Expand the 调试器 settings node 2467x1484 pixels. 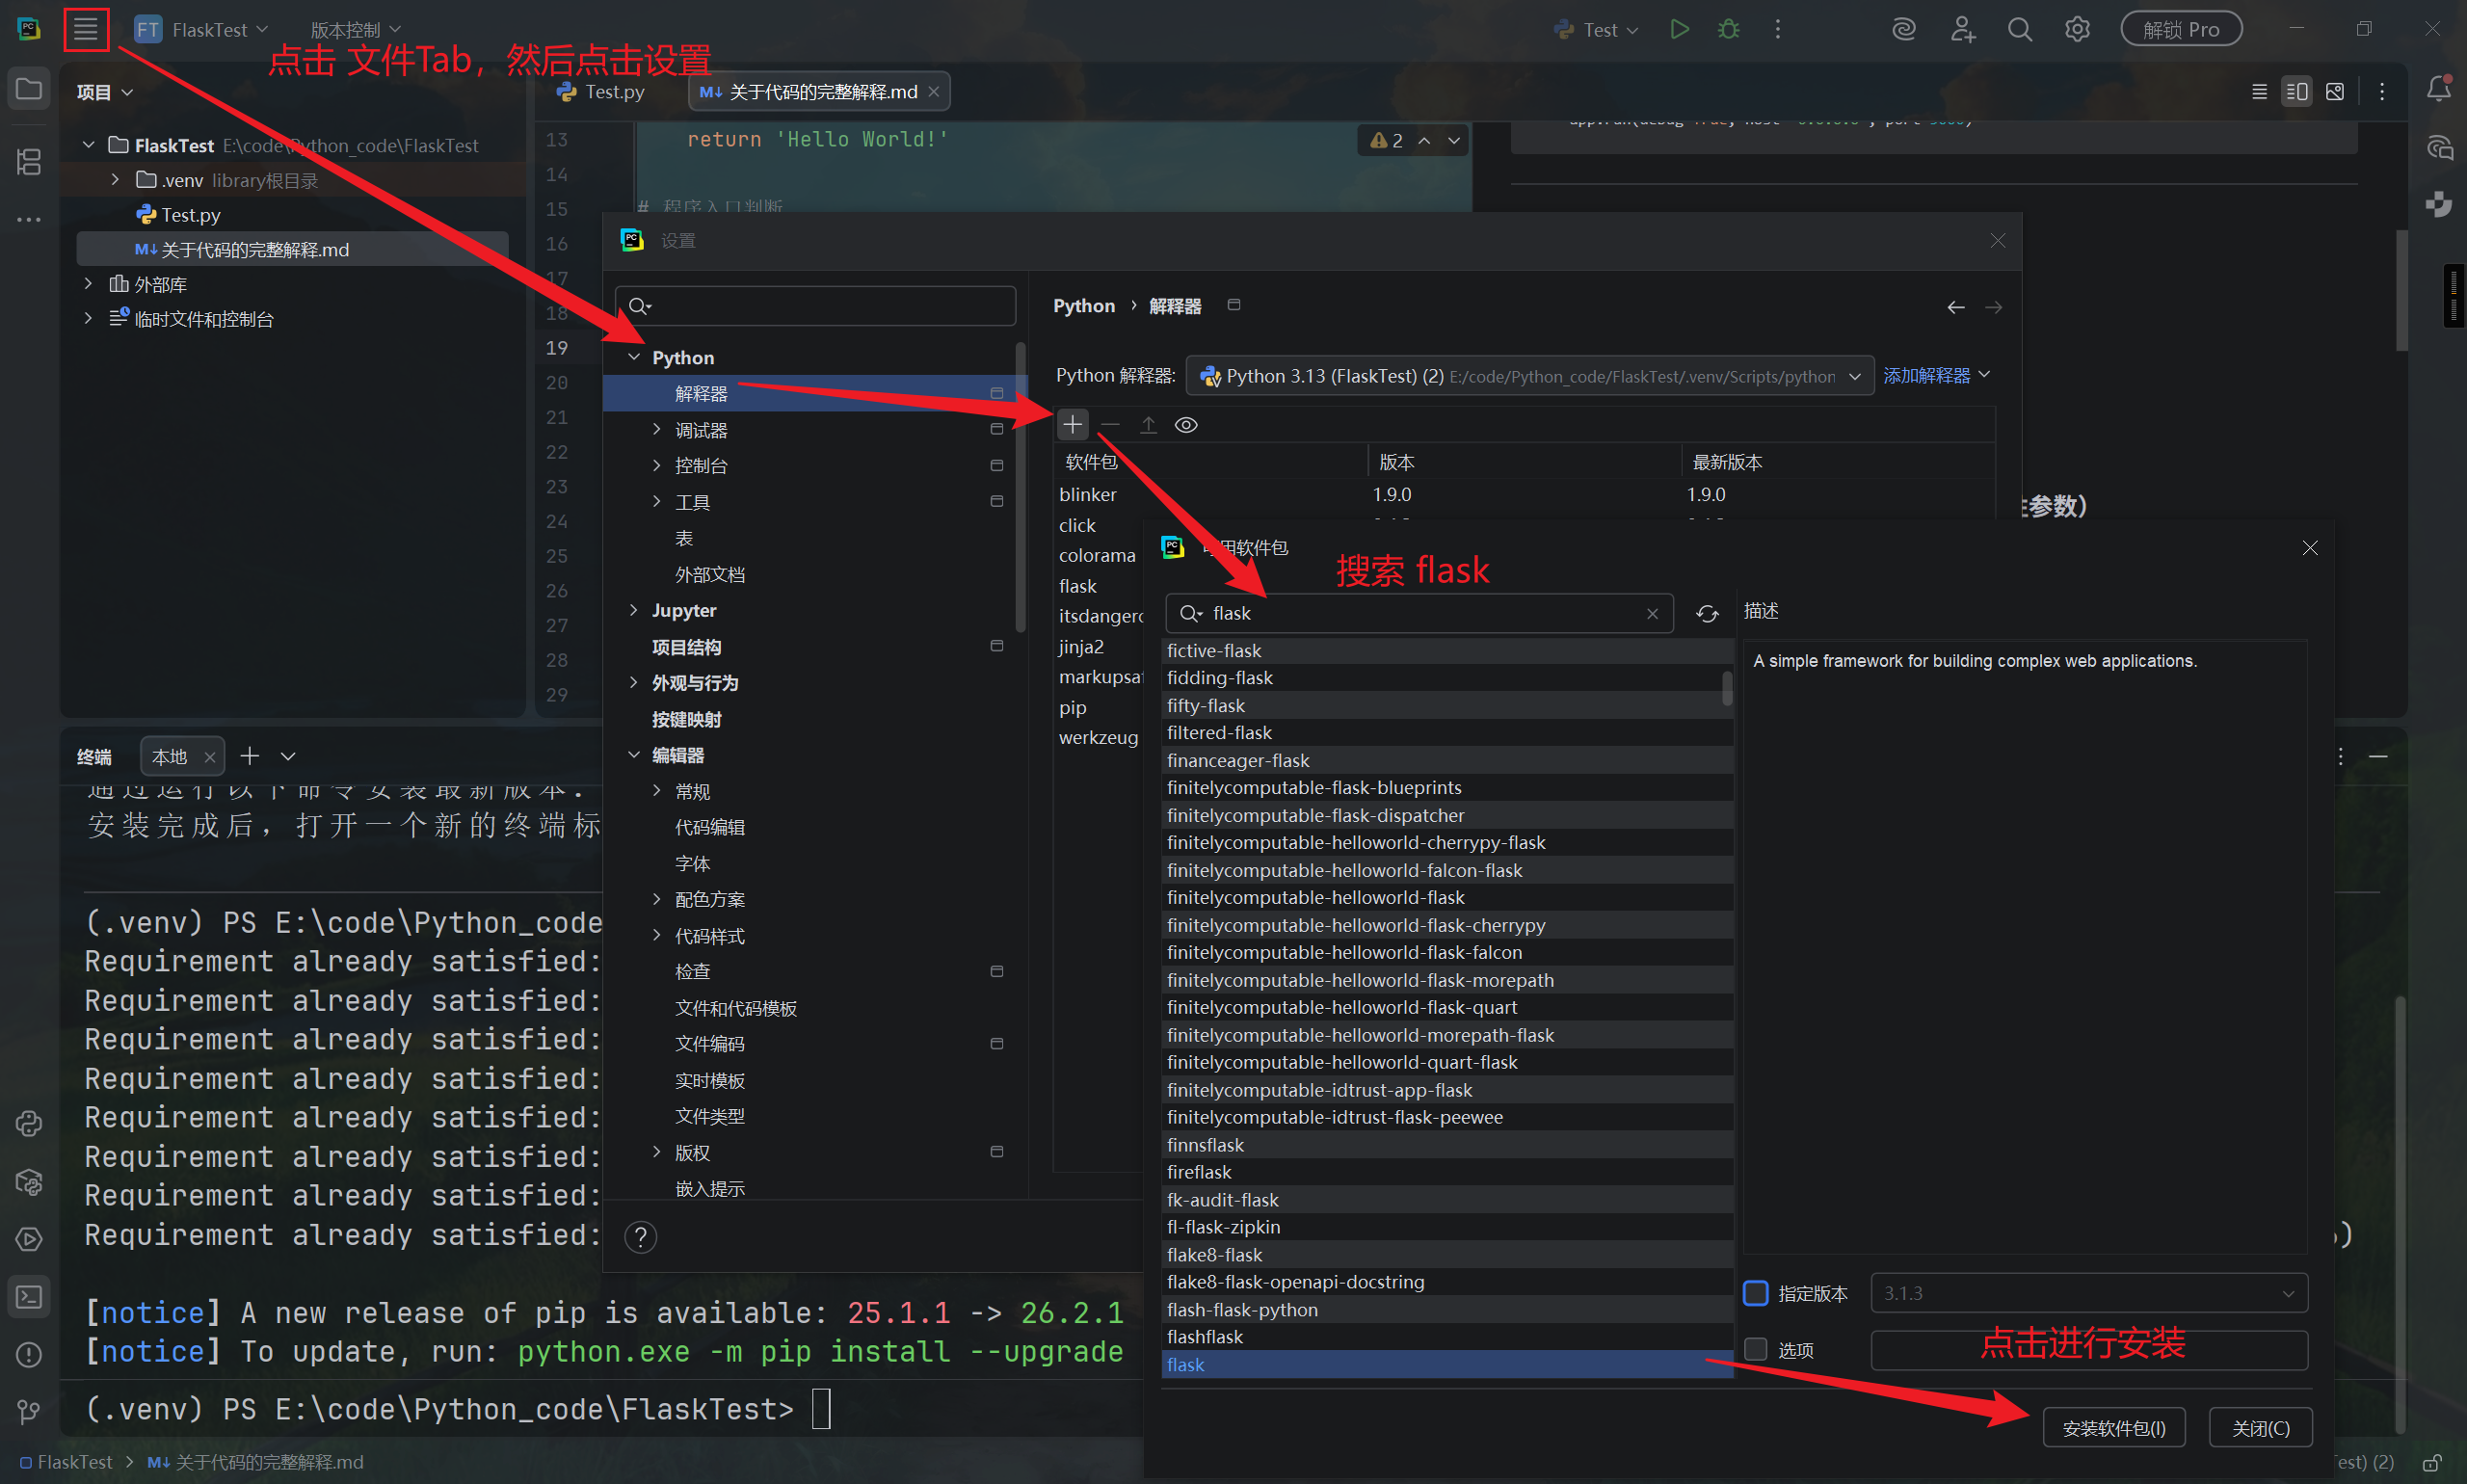click(656, 430)
